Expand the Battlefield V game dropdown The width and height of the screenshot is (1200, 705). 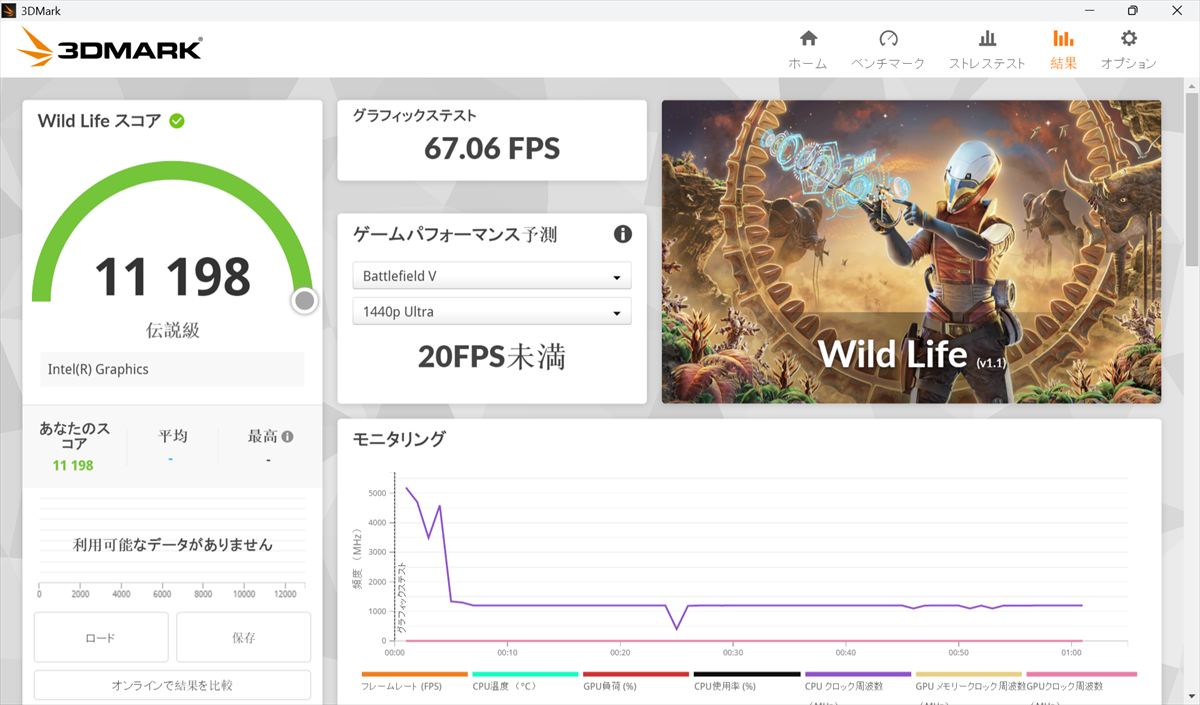491,276
